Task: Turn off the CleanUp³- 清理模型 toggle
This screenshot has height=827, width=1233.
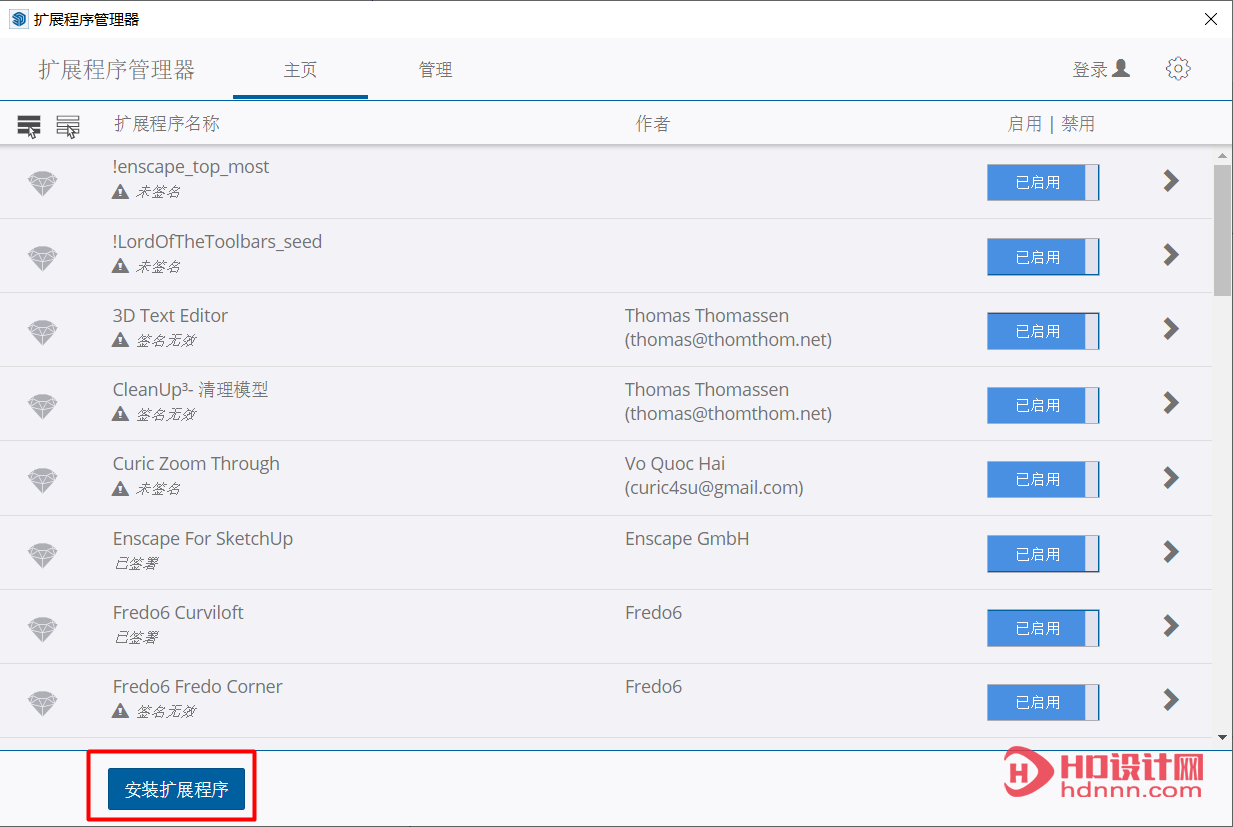Action: coord(1043,405)
